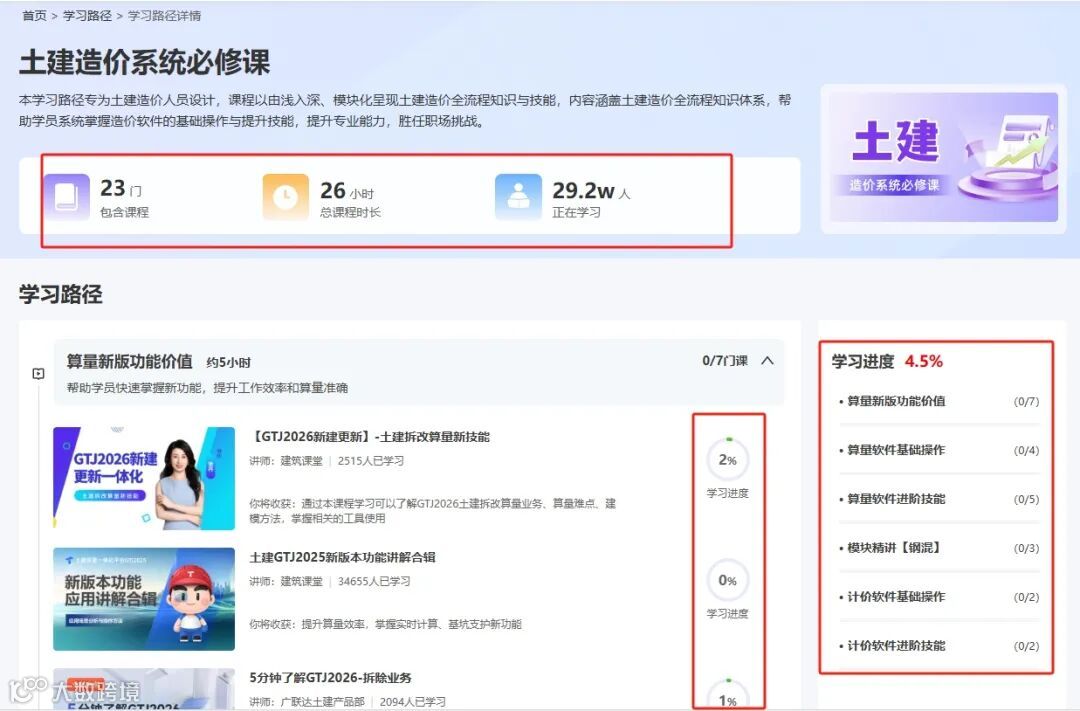Click the (0/5) count for 算量软件进阶技能
Image resolution: width=1080 pixels, height=711 pixels.
pos(1026,499)
